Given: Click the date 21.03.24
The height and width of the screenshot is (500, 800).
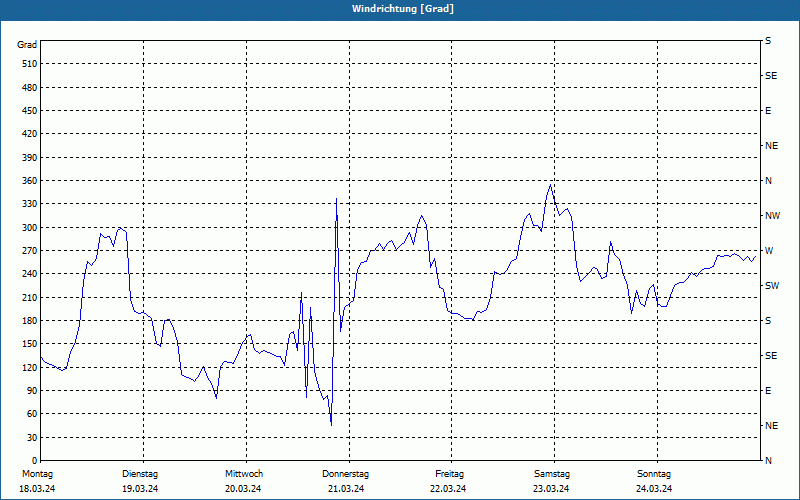Looking at the screenshot, I should (x=346, y=489).
